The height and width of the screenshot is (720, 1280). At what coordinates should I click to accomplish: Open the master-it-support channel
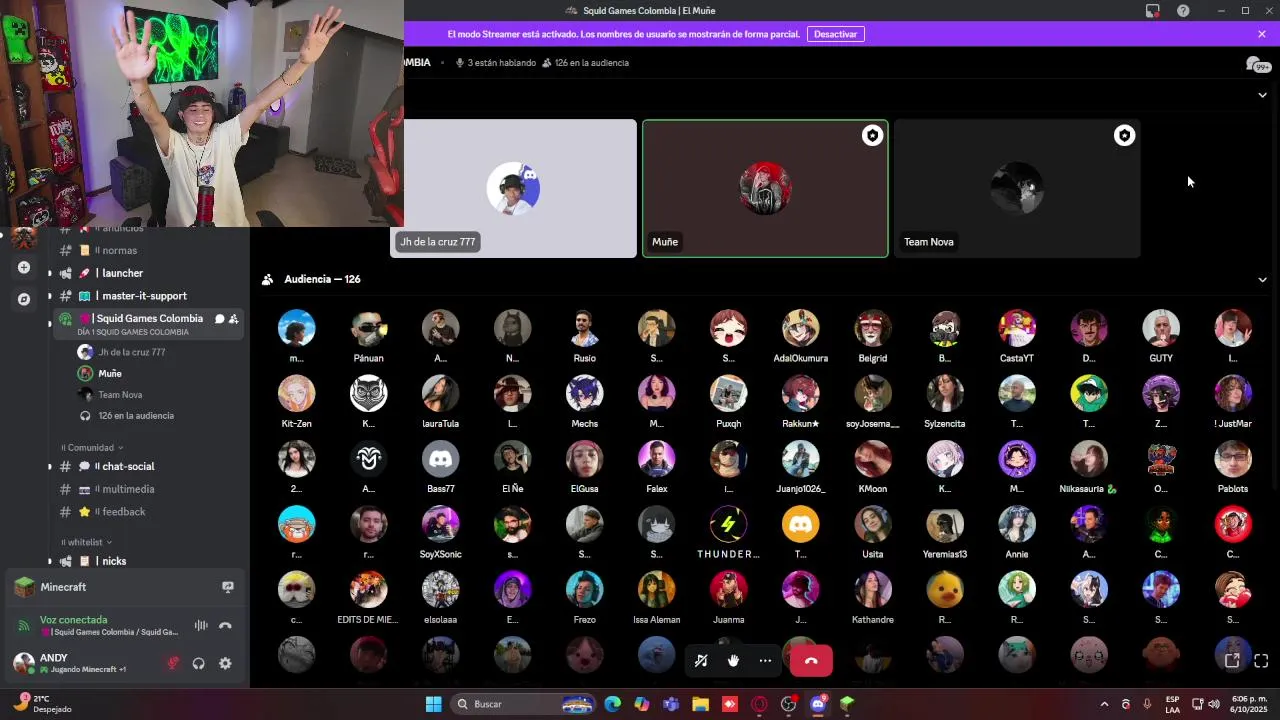(146, 296)
